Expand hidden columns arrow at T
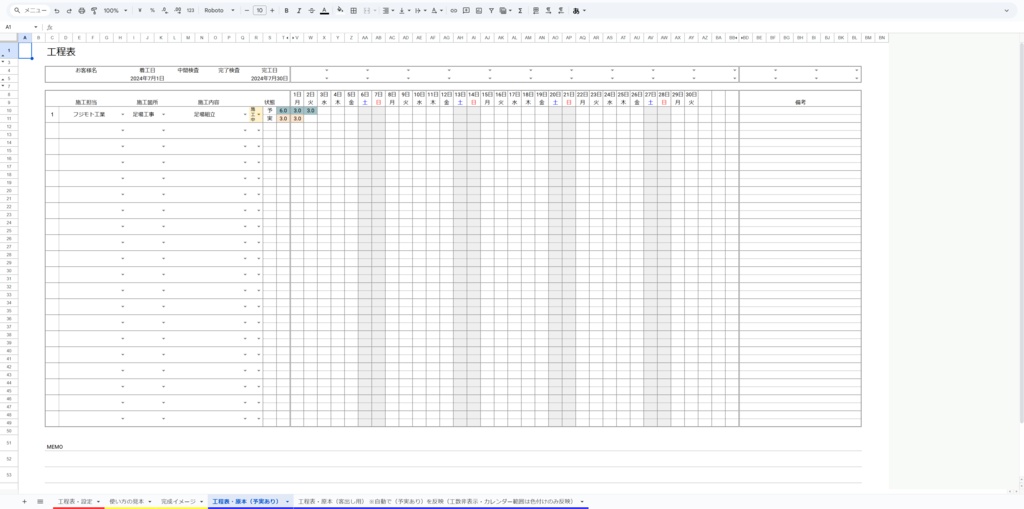Image resolution: width=1024 pixels, height=509 pixels. (x=287, y=38)
